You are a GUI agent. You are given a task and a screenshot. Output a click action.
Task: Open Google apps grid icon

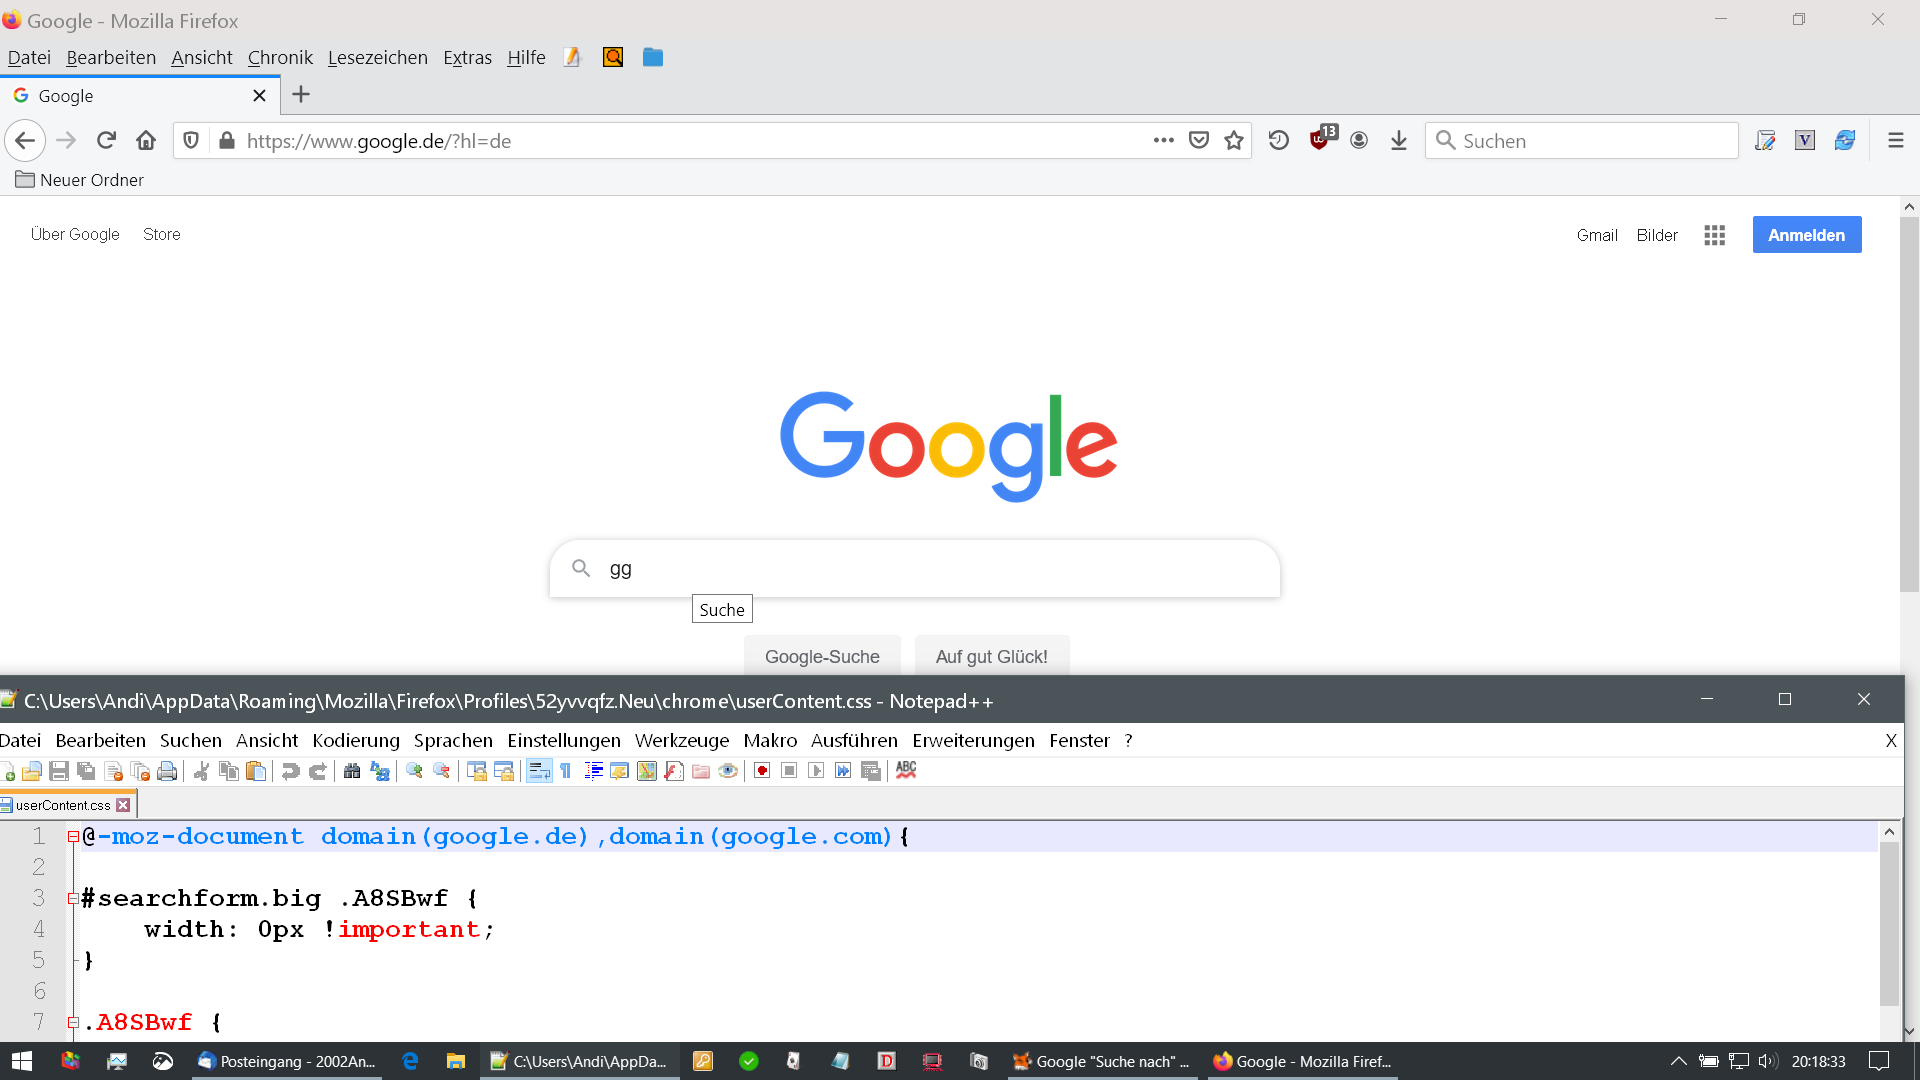pos(1715,235)
